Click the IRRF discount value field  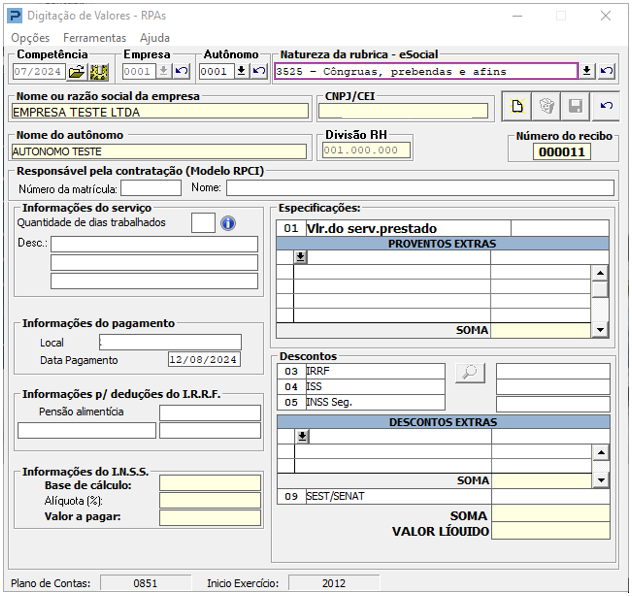point(553,371)
